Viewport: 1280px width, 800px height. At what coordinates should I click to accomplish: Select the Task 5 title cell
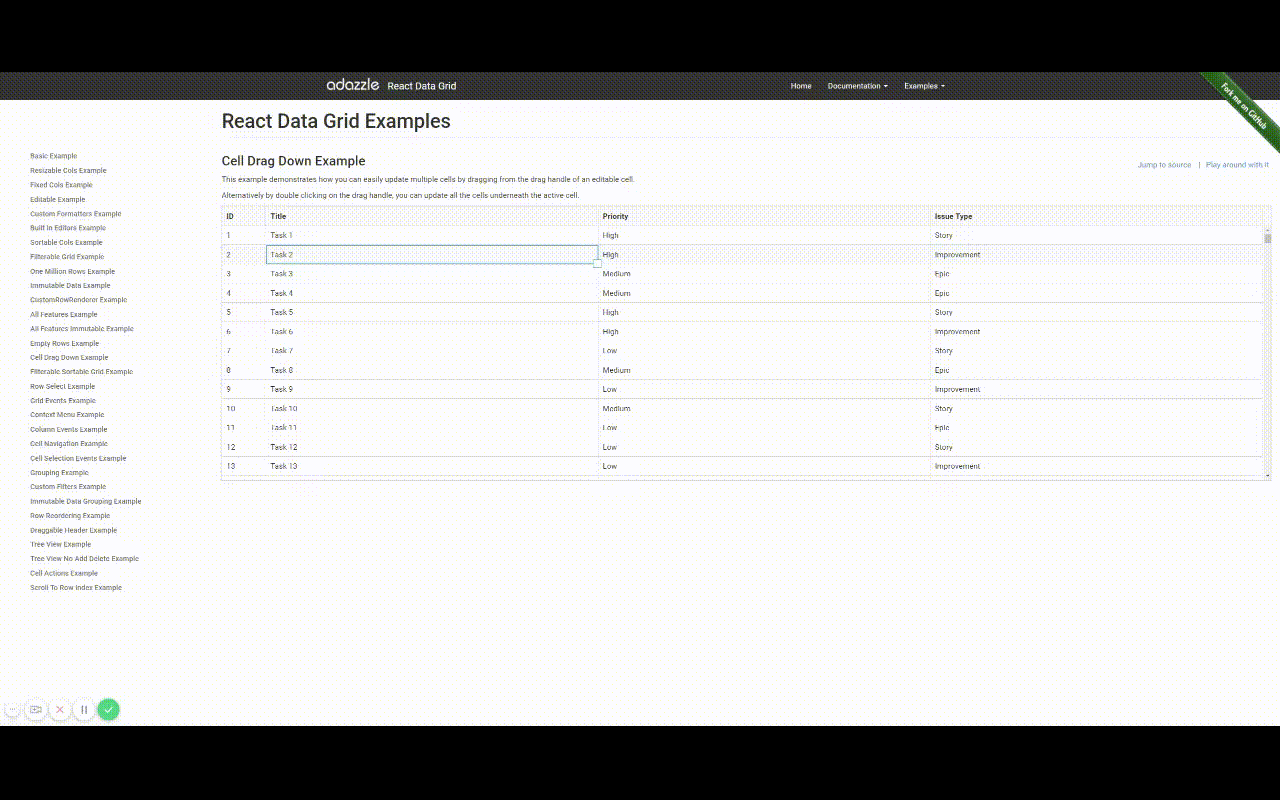tap(432, 312)
